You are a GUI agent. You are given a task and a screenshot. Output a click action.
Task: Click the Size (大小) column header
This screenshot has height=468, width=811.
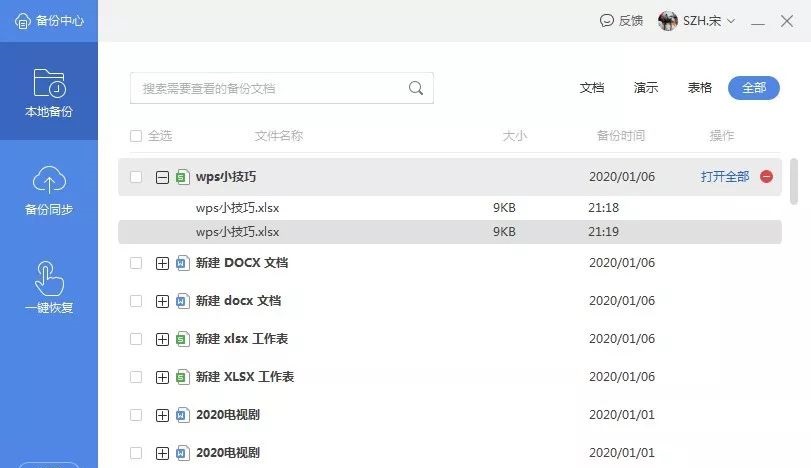tap(515, 136)
